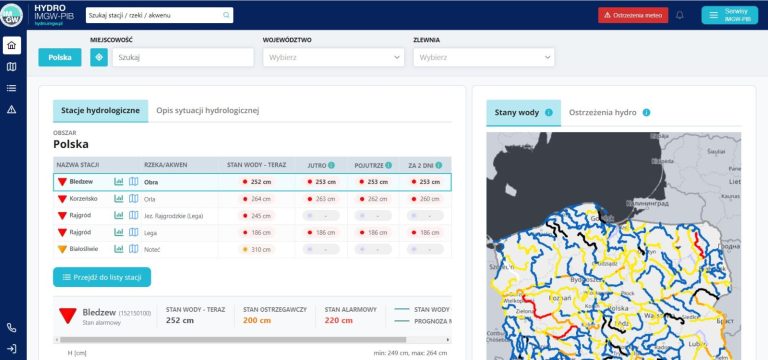The image size is (768, 360).
Task: Click the 245 cm value for Rajgród
Action: pyautogui.click(x=257, y=216)
